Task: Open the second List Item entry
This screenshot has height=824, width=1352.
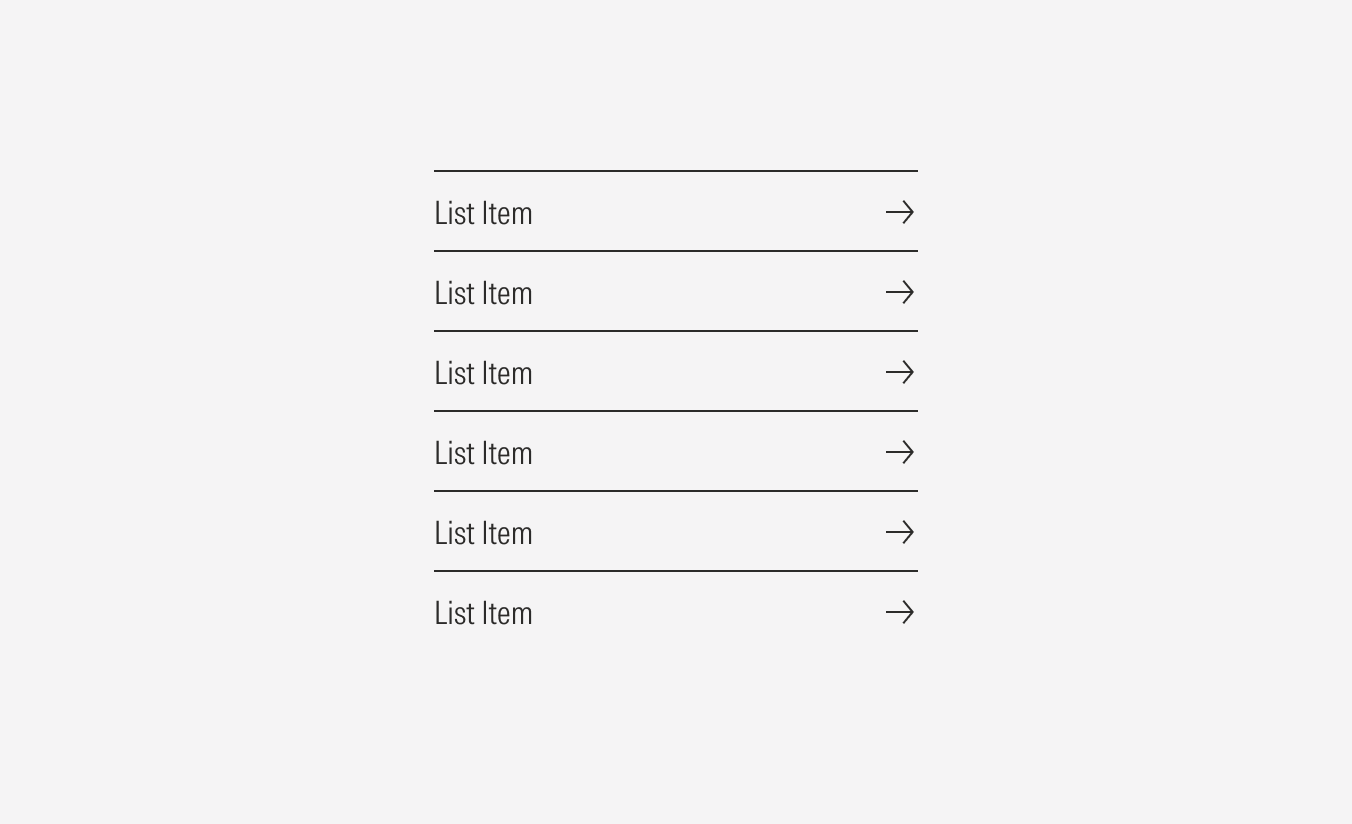Action: tap(483, 293)
